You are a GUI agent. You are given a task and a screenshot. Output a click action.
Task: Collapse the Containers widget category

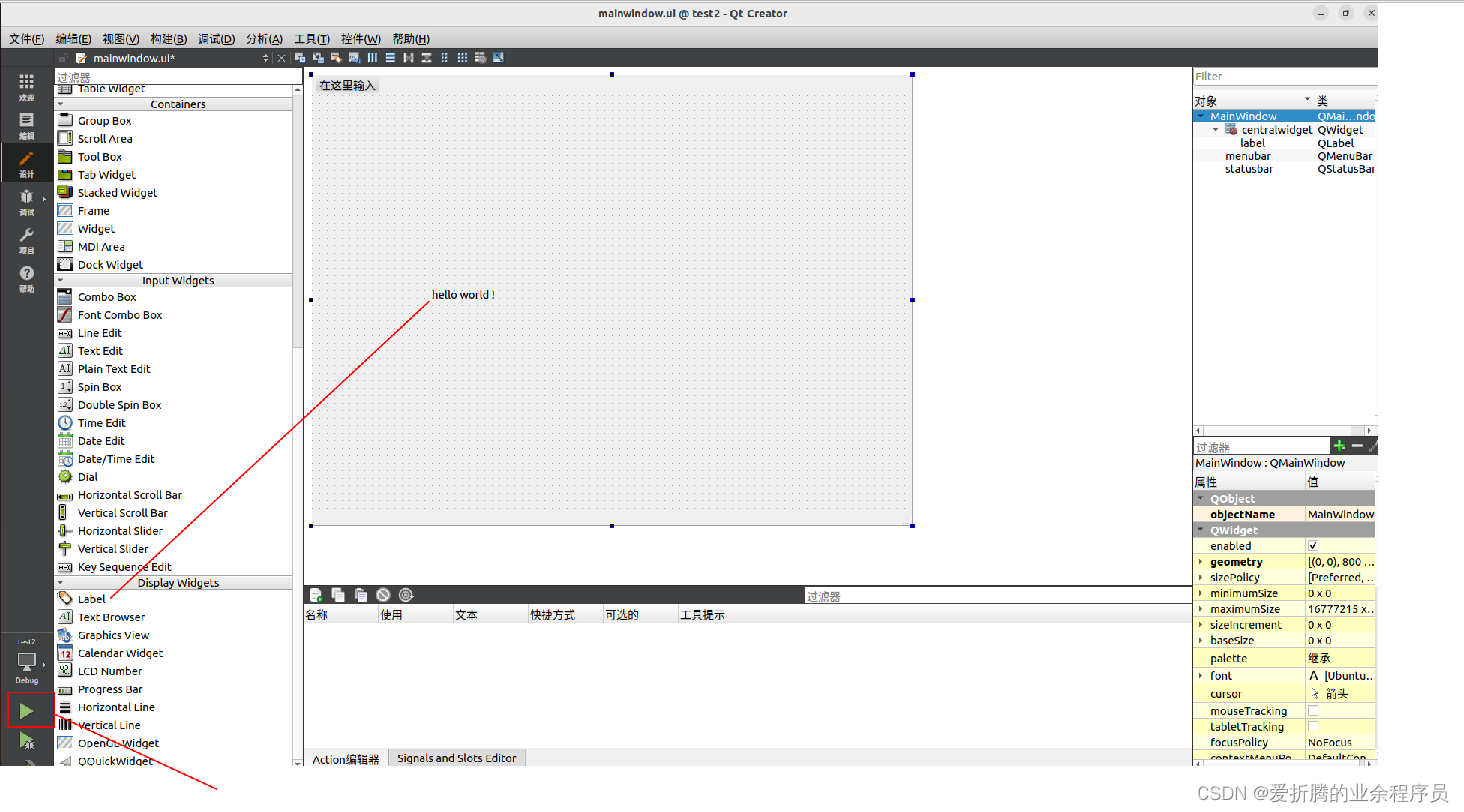[60, 104]
